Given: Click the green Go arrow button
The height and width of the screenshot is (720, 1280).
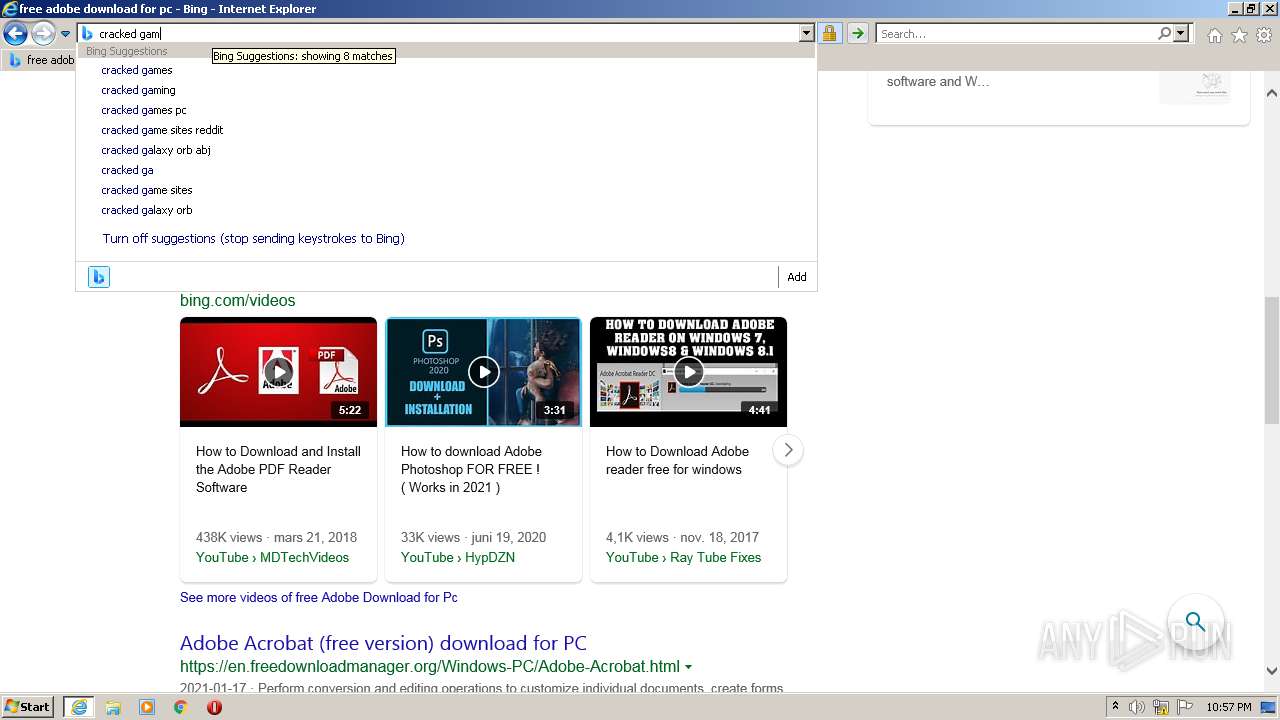Looking at the screenshot, I should point(857,34).
